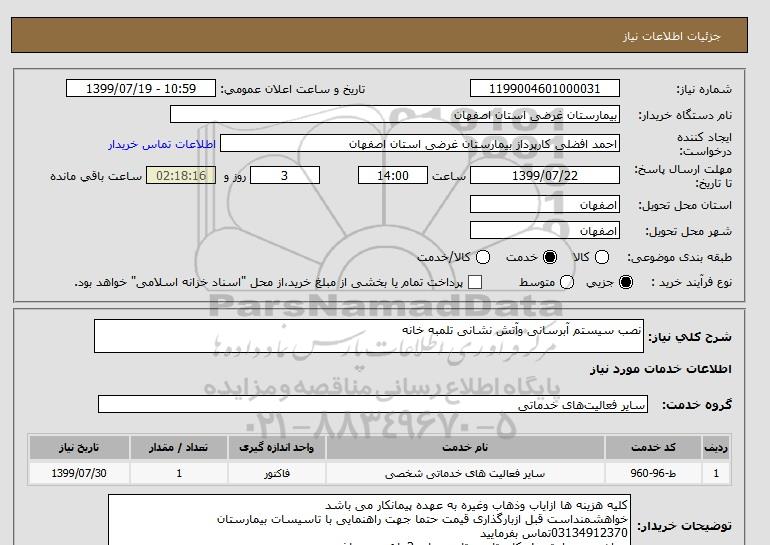
Task: Click the service name cell سایر فعالیت های خدماتی شخصی
Action: coord(465,473)
